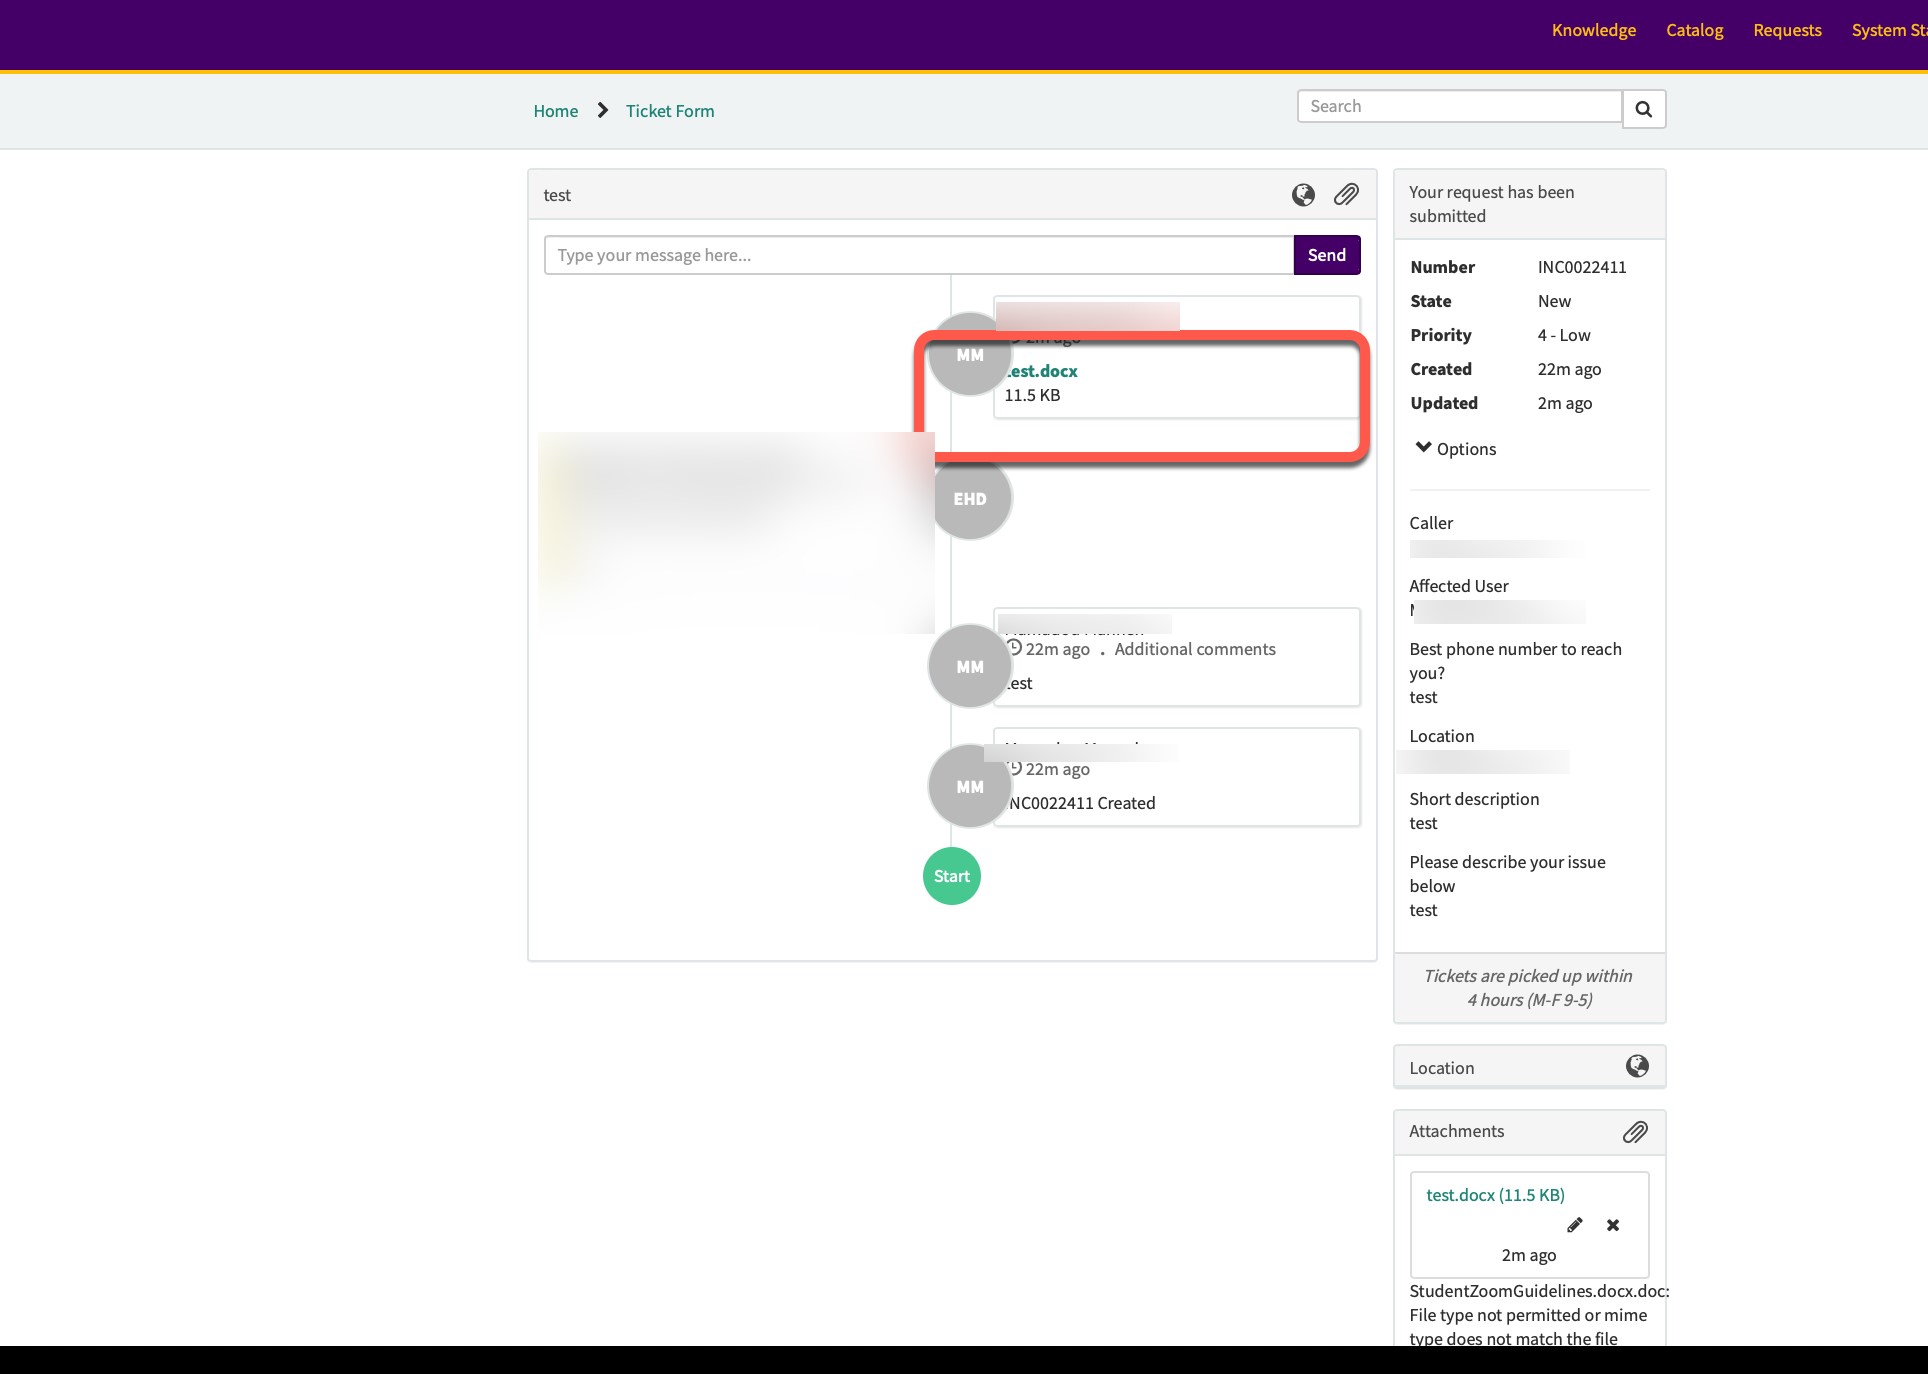This screenshot has height=1374, width=1928.
Task: Navigate to Home breadcrumb
Action: [x=555, y=111]
